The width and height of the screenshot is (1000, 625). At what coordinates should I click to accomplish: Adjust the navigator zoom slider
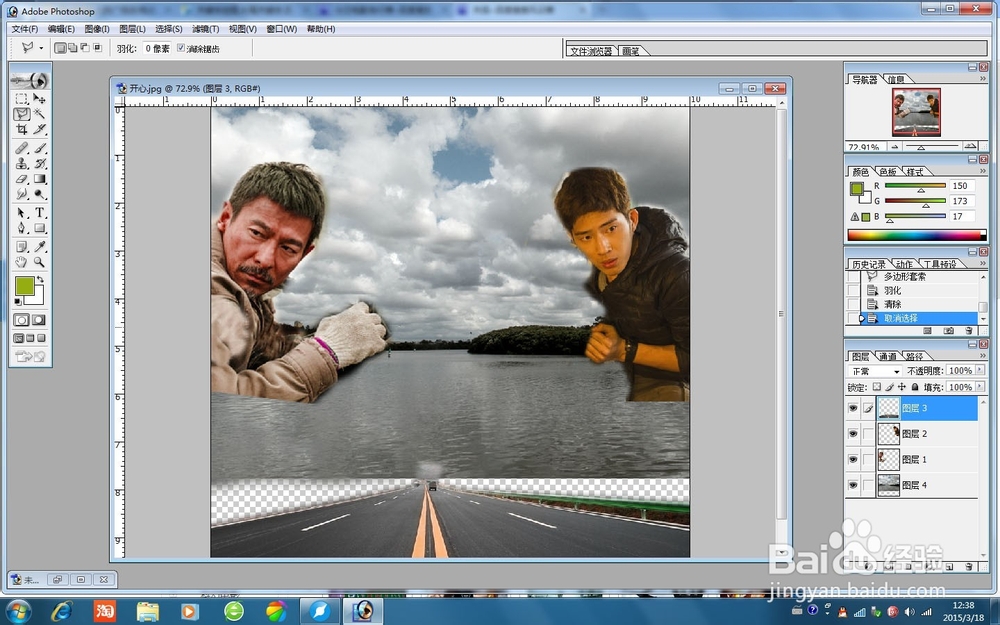pyautogui.click(x=921, y=147)
